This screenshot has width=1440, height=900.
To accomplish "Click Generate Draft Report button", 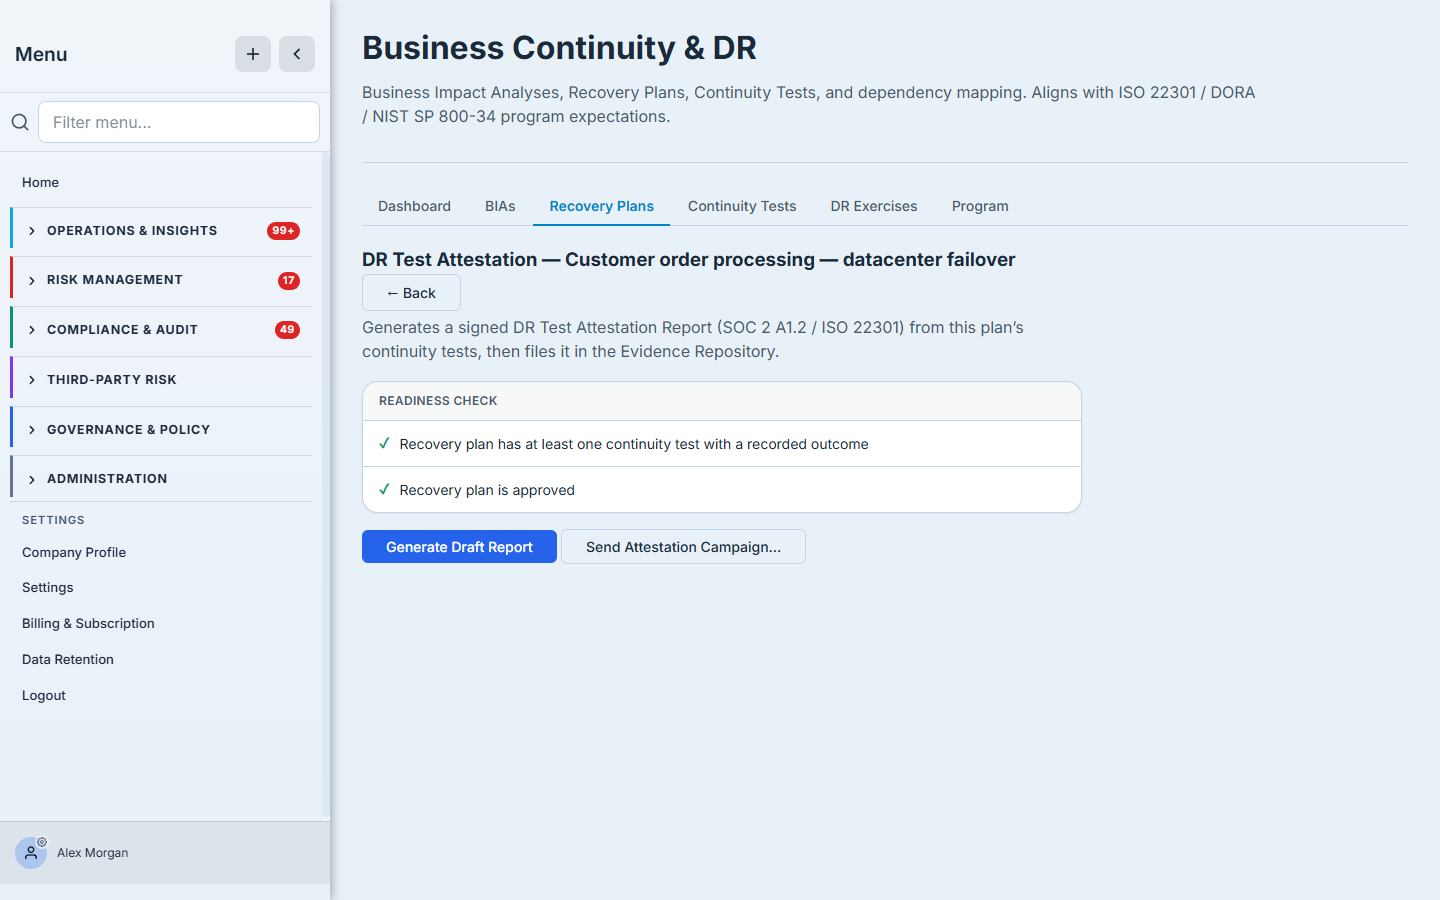I will pyautogui.click(x=459, y=547).
